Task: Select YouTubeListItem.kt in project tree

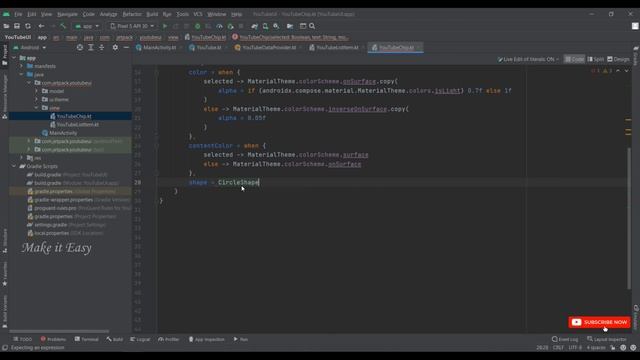Action: pos(78,124)
